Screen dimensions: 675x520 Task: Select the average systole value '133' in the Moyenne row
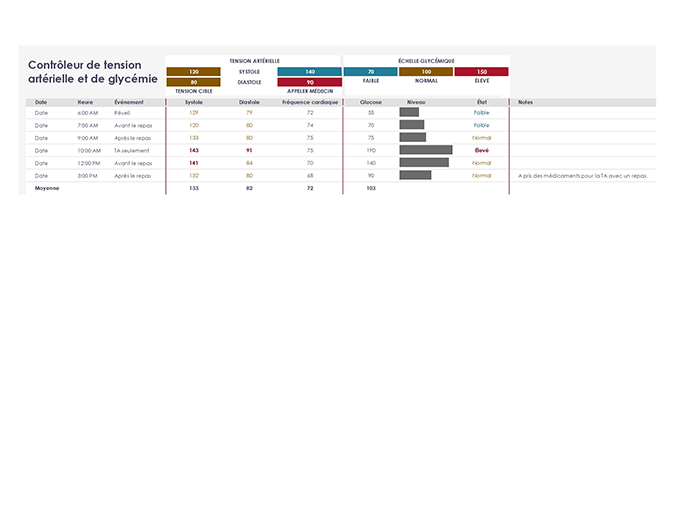194,189
